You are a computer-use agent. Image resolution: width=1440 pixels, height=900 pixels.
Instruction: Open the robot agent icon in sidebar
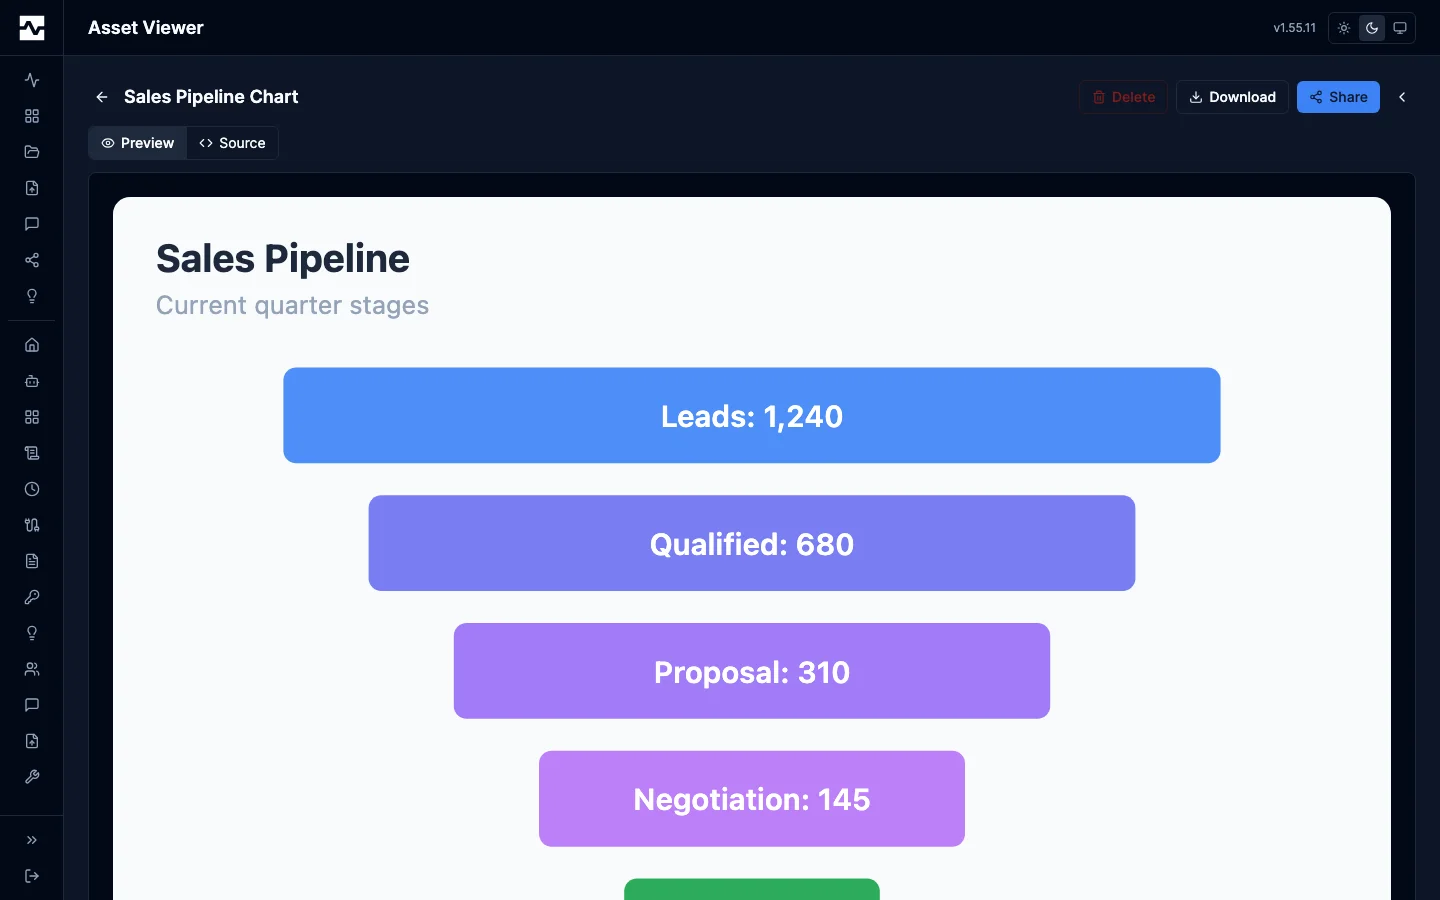pyautogui.click(x=32, y=381)
